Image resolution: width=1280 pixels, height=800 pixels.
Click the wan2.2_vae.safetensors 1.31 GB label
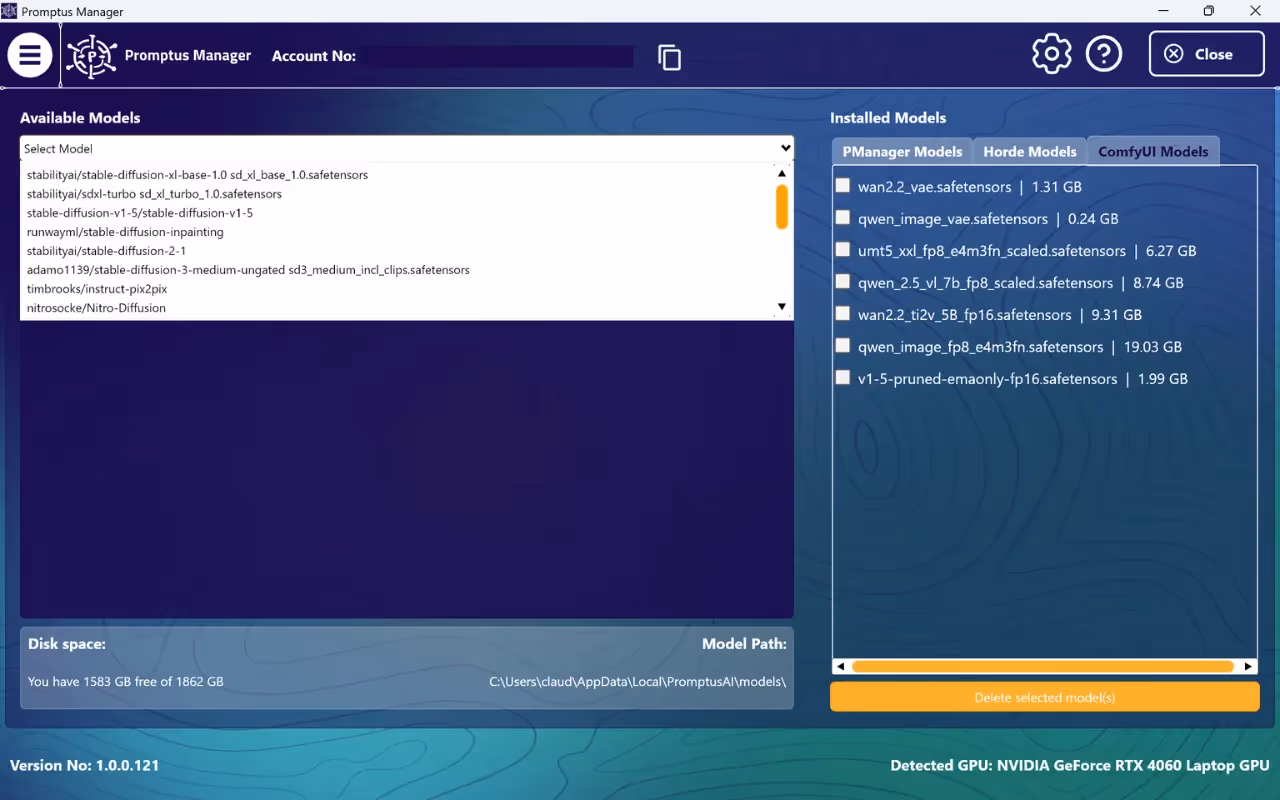coord(970,187)
